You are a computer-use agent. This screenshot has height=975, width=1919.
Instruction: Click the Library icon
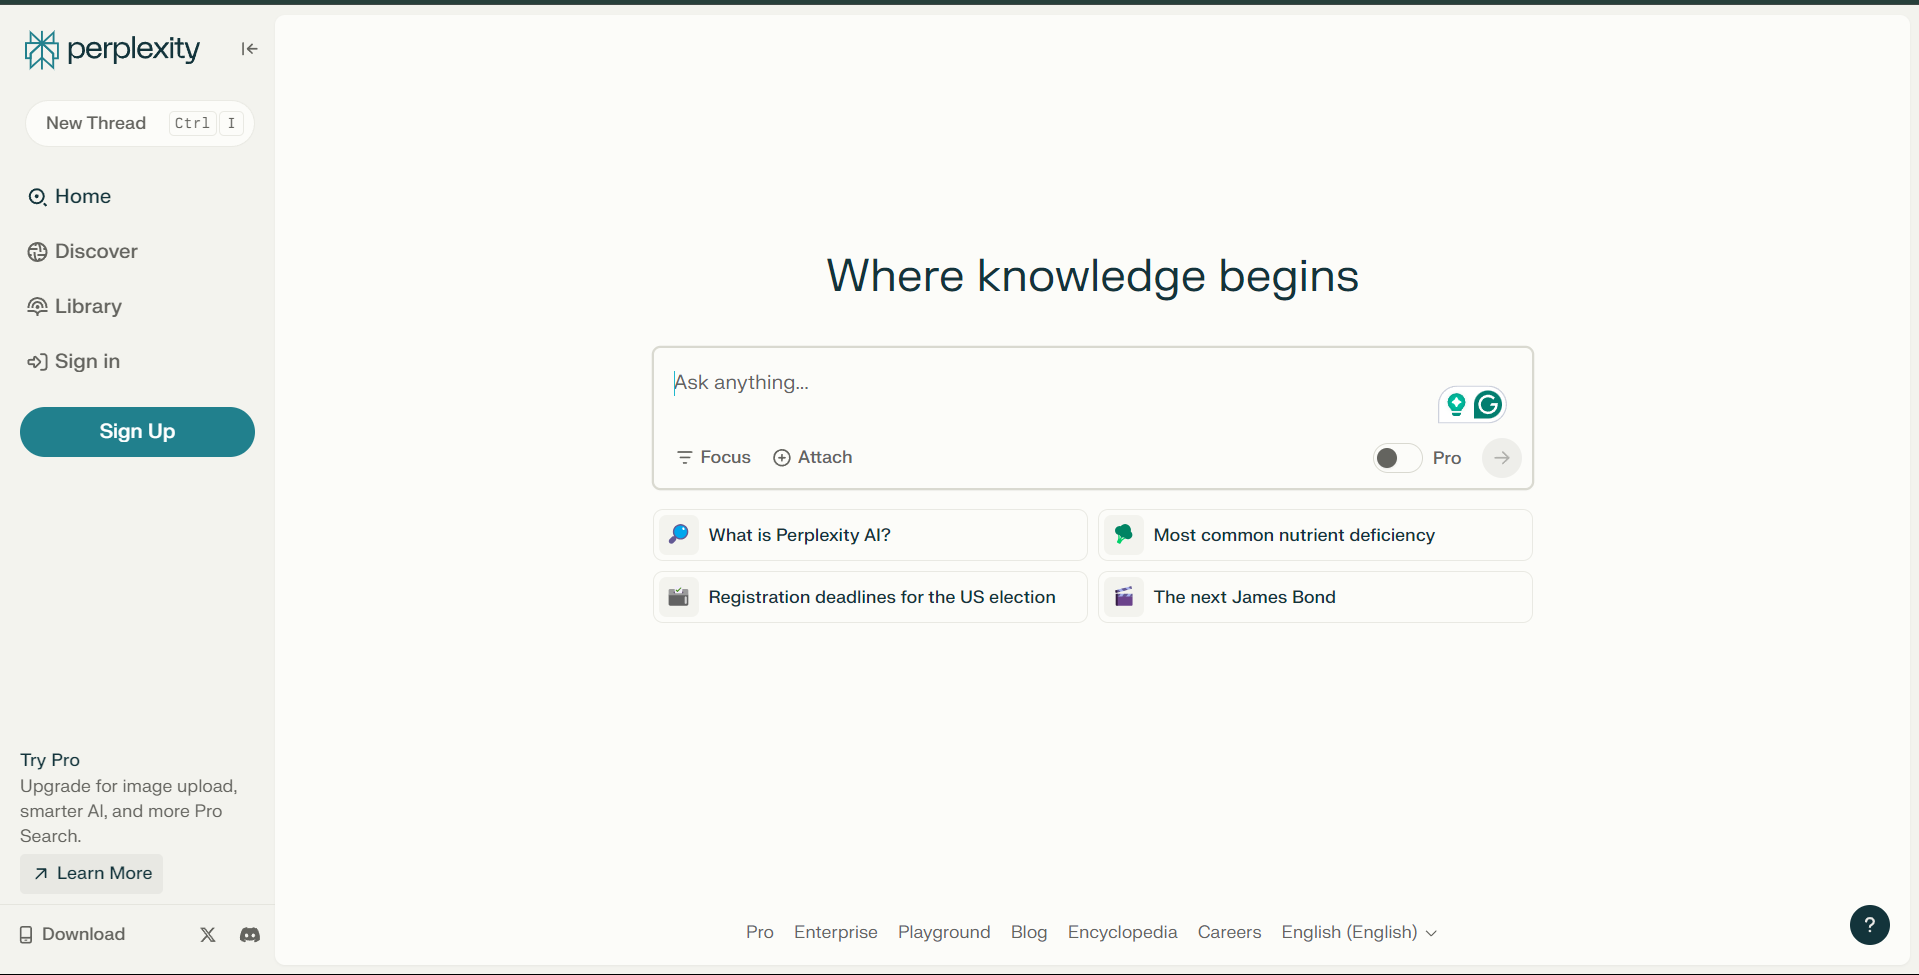pos(37,306)
